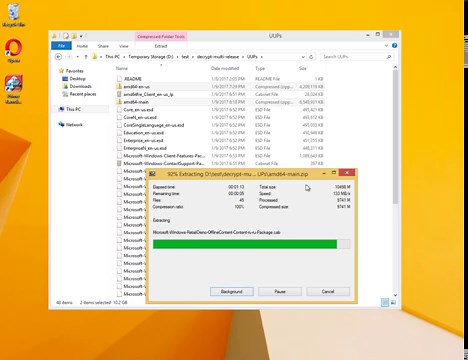This screenshot has height=360, width=468.
Task: Open the recent locations dropdown arrow
Action: click(x=78, y=57)
